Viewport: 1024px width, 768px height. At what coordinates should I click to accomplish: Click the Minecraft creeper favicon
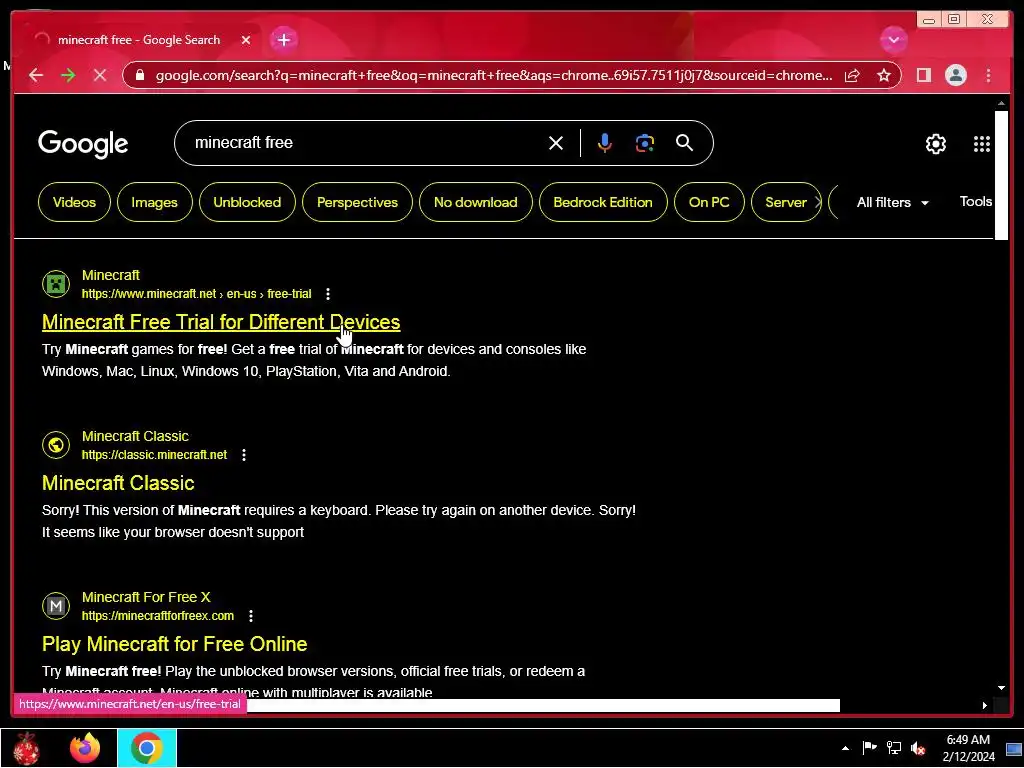point(56,284)
